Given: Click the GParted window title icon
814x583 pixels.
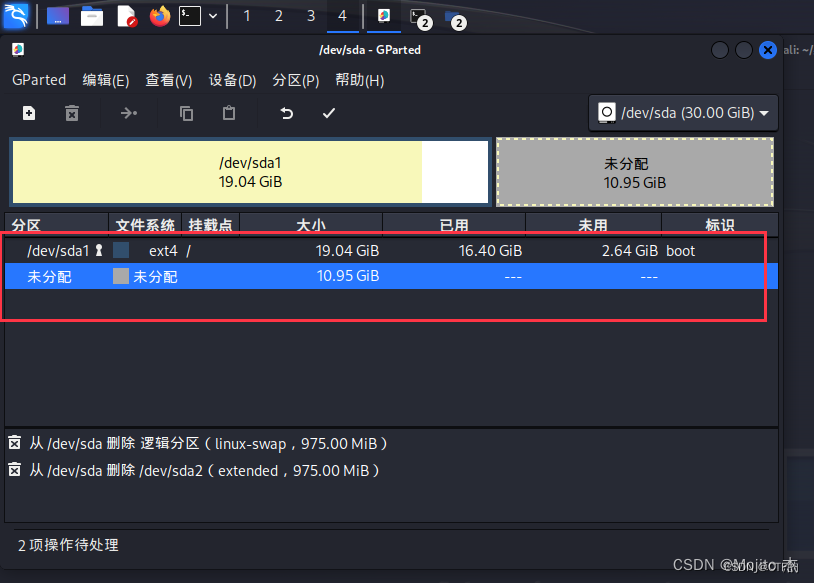Looking at the screenshot, I should click(x=18, y=49).
